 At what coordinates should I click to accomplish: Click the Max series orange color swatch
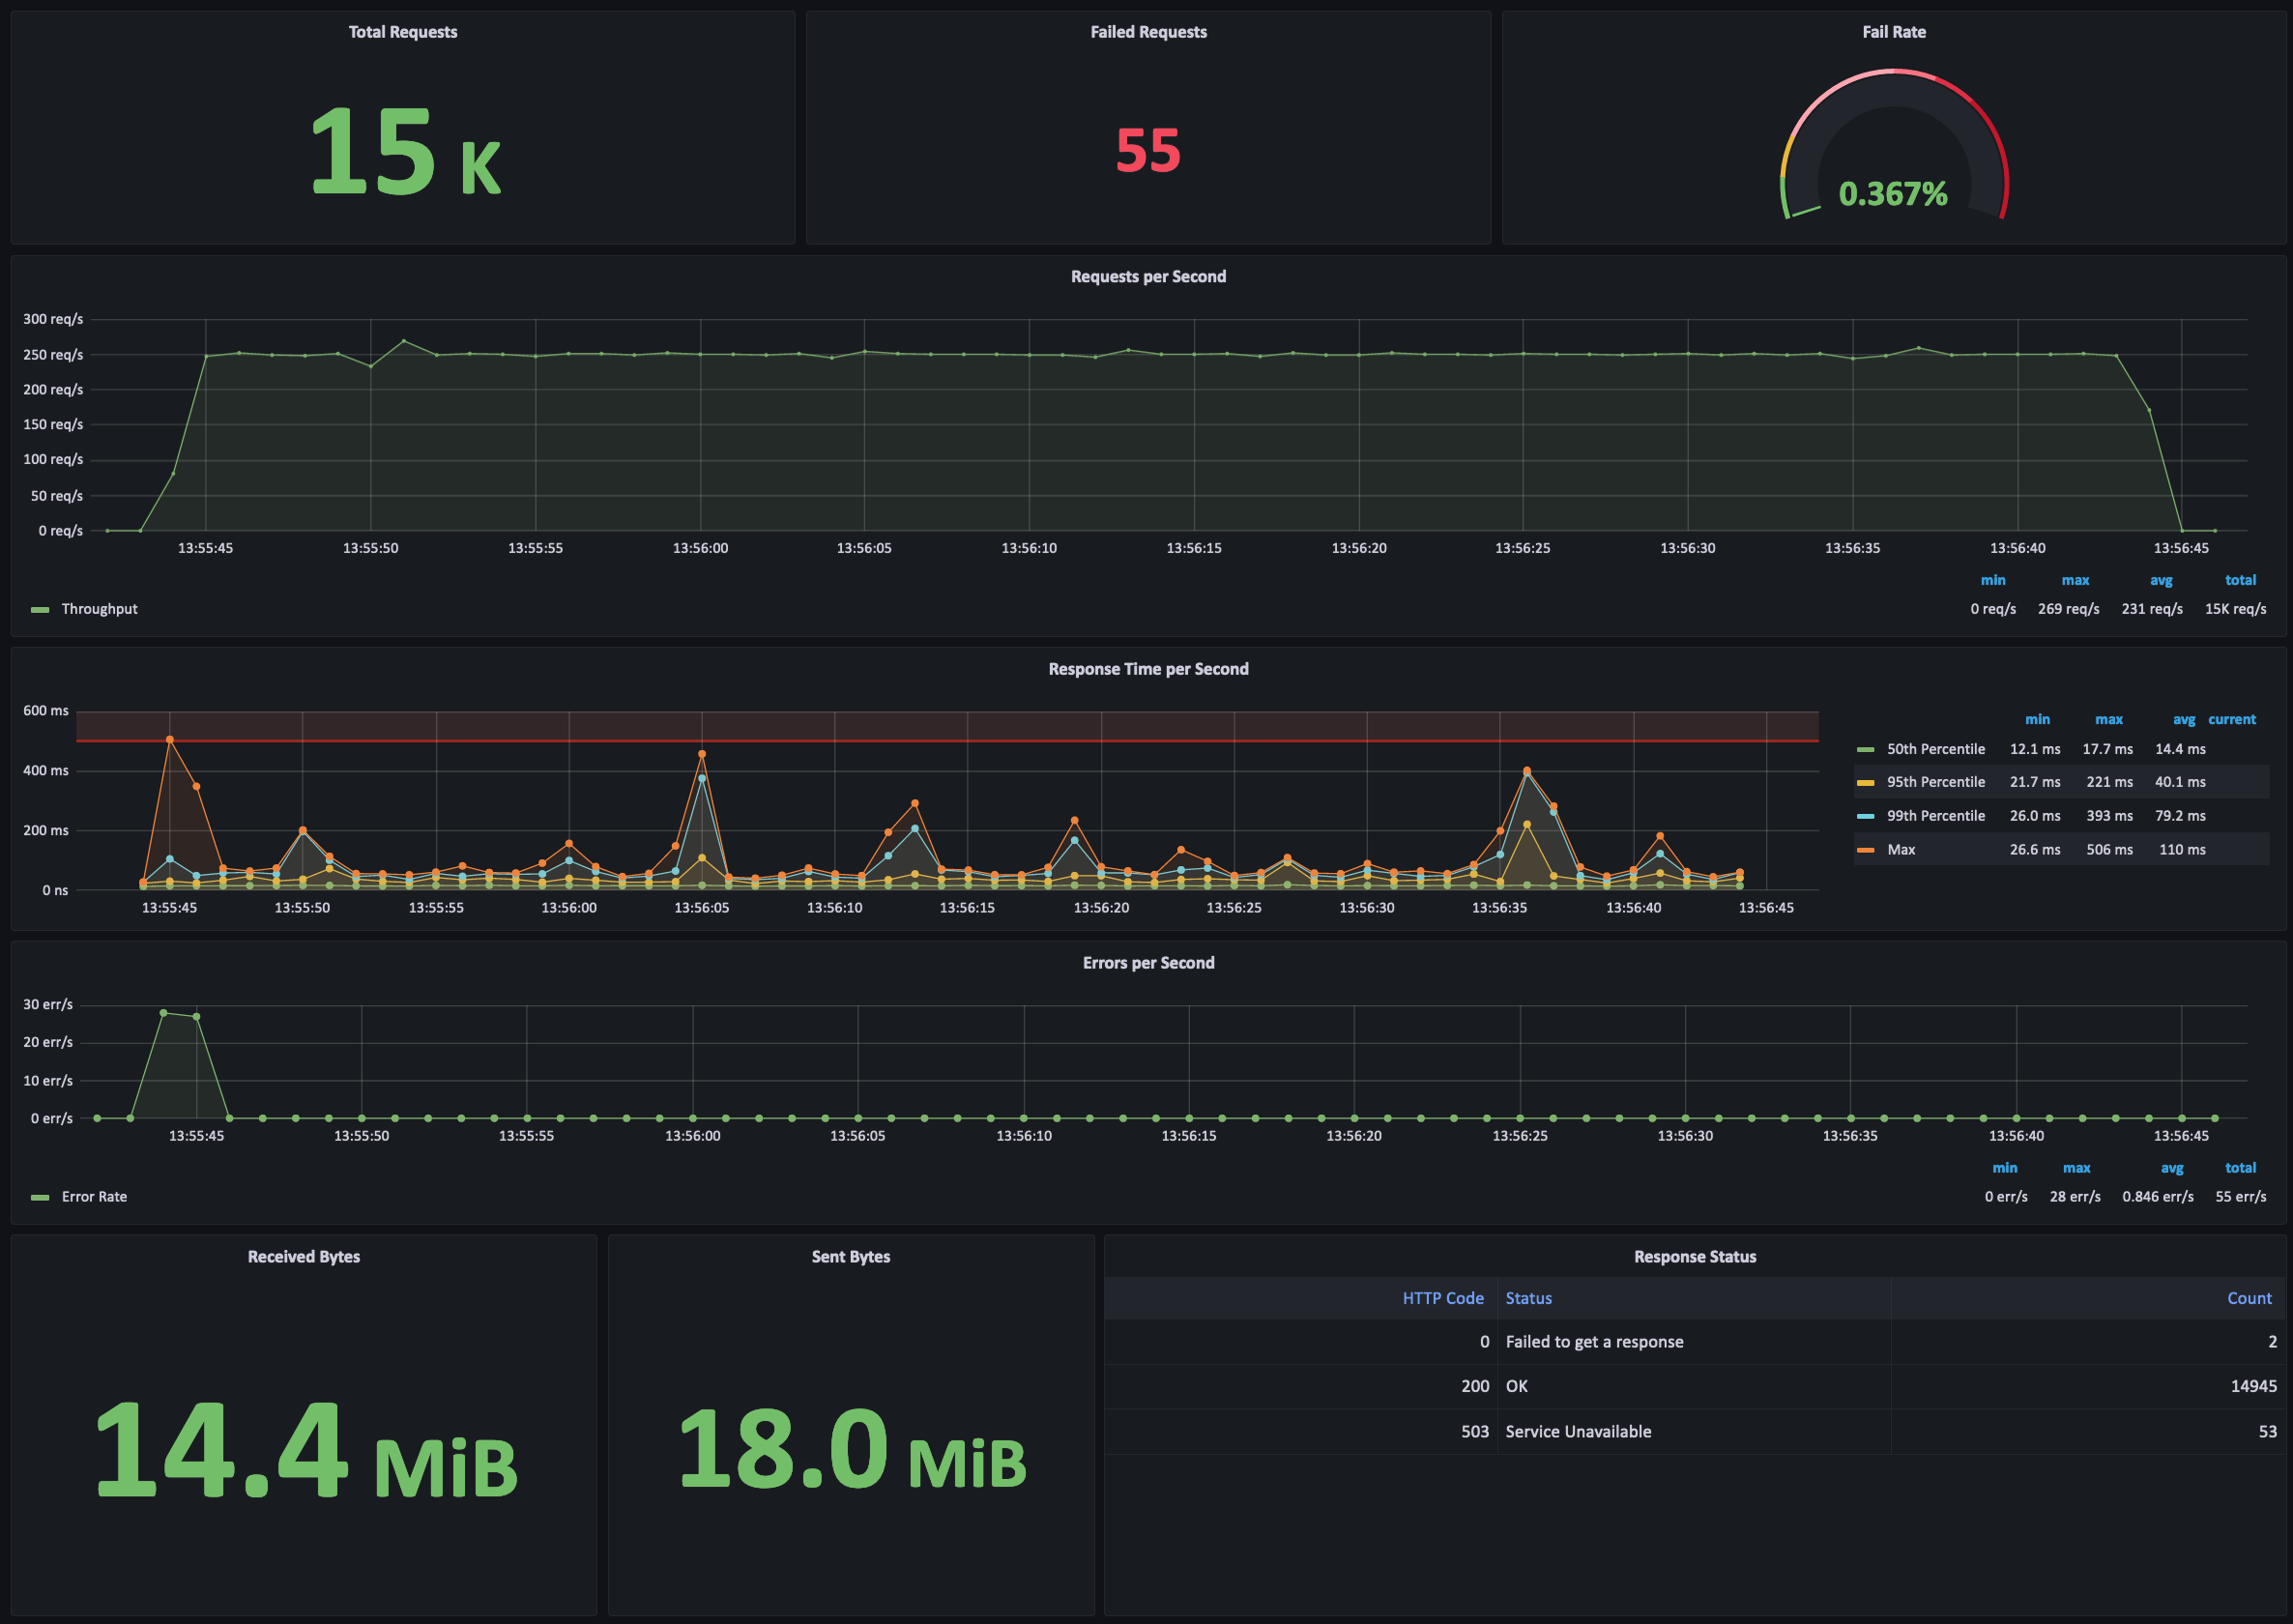1865,851
